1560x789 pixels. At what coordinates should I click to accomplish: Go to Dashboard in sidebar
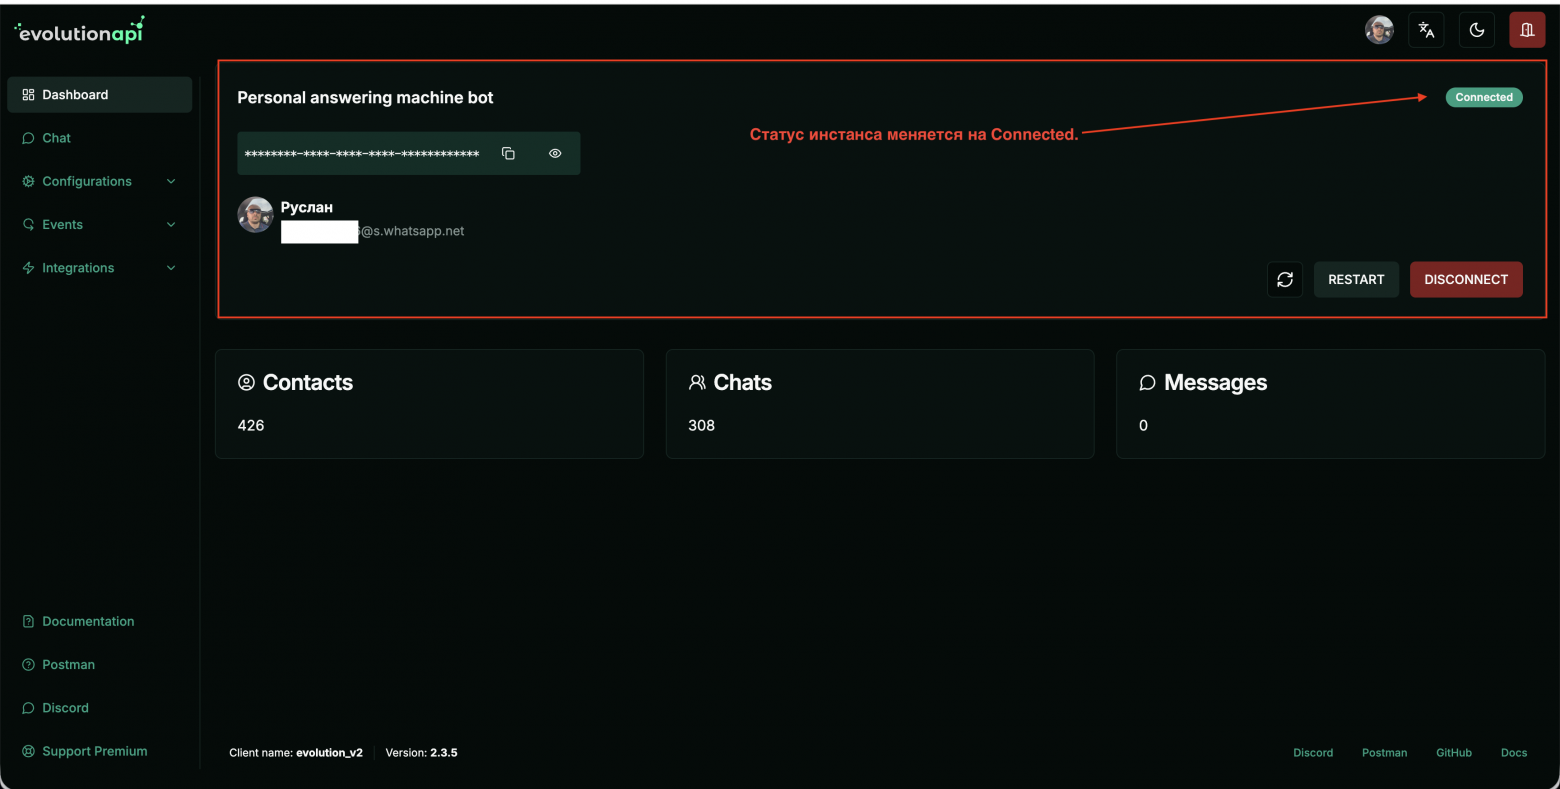tap(75, 95)
